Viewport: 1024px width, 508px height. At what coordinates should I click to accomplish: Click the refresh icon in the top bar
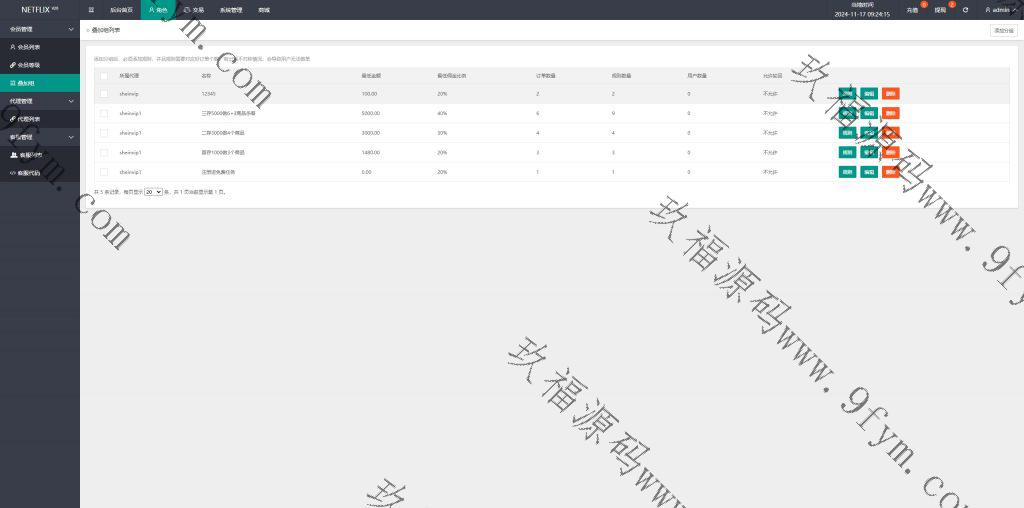point(965,10)
